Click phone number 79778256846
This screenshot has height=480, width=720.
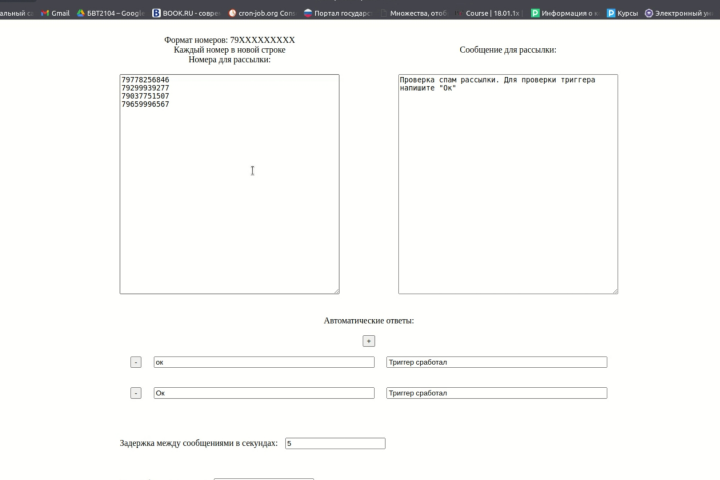(145, 80)
